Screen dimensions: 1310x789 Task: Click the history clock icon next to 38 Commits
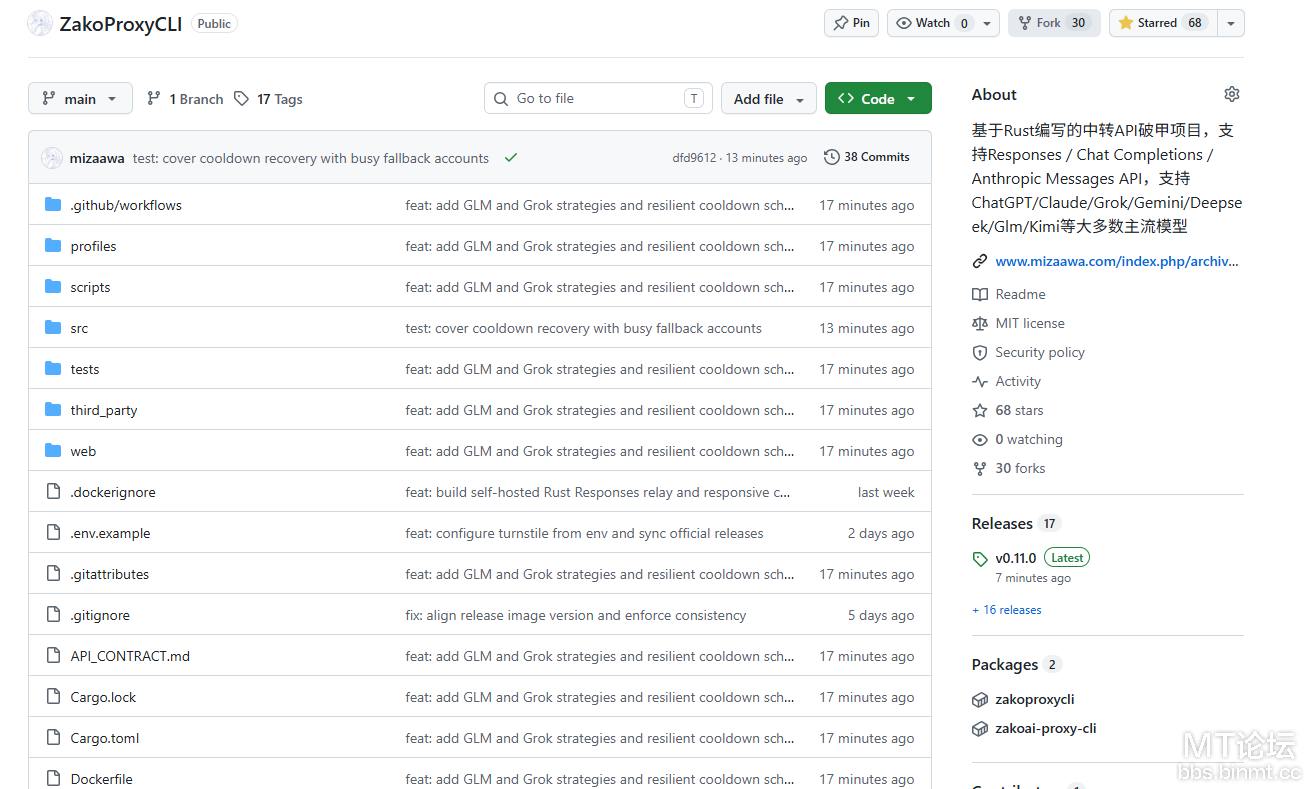pyautogui.click(x=831, y=157)
